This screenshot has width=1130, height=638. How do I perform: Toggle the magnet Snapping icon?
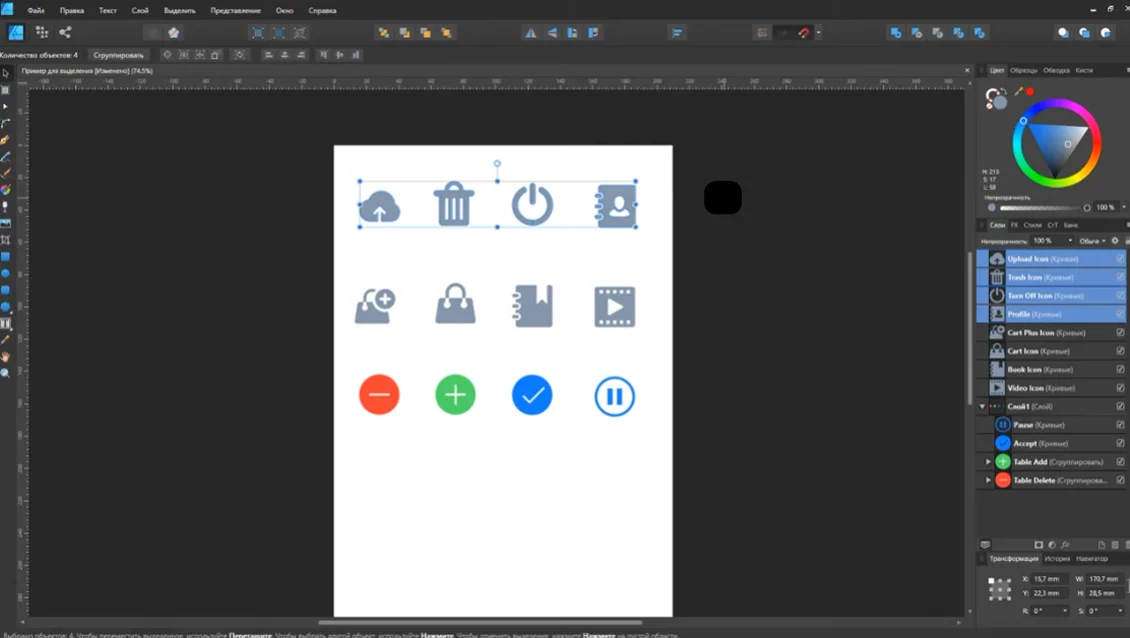coord(804,32)
